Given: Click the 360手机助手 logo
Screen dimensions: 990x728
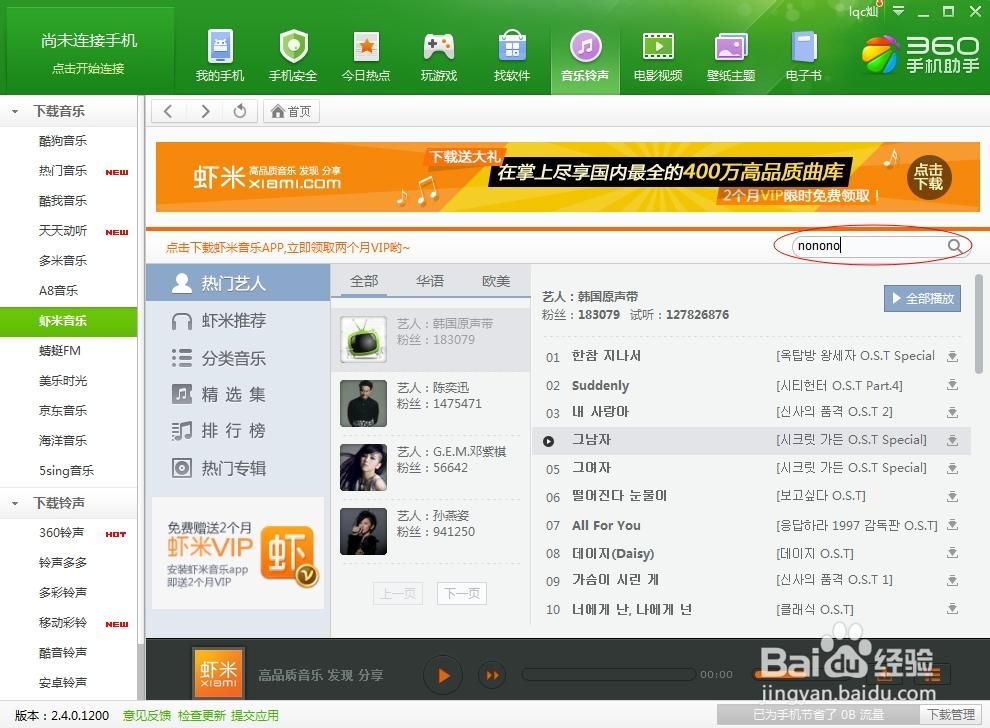Looking at the screenshot, I should tap(921, 54).
